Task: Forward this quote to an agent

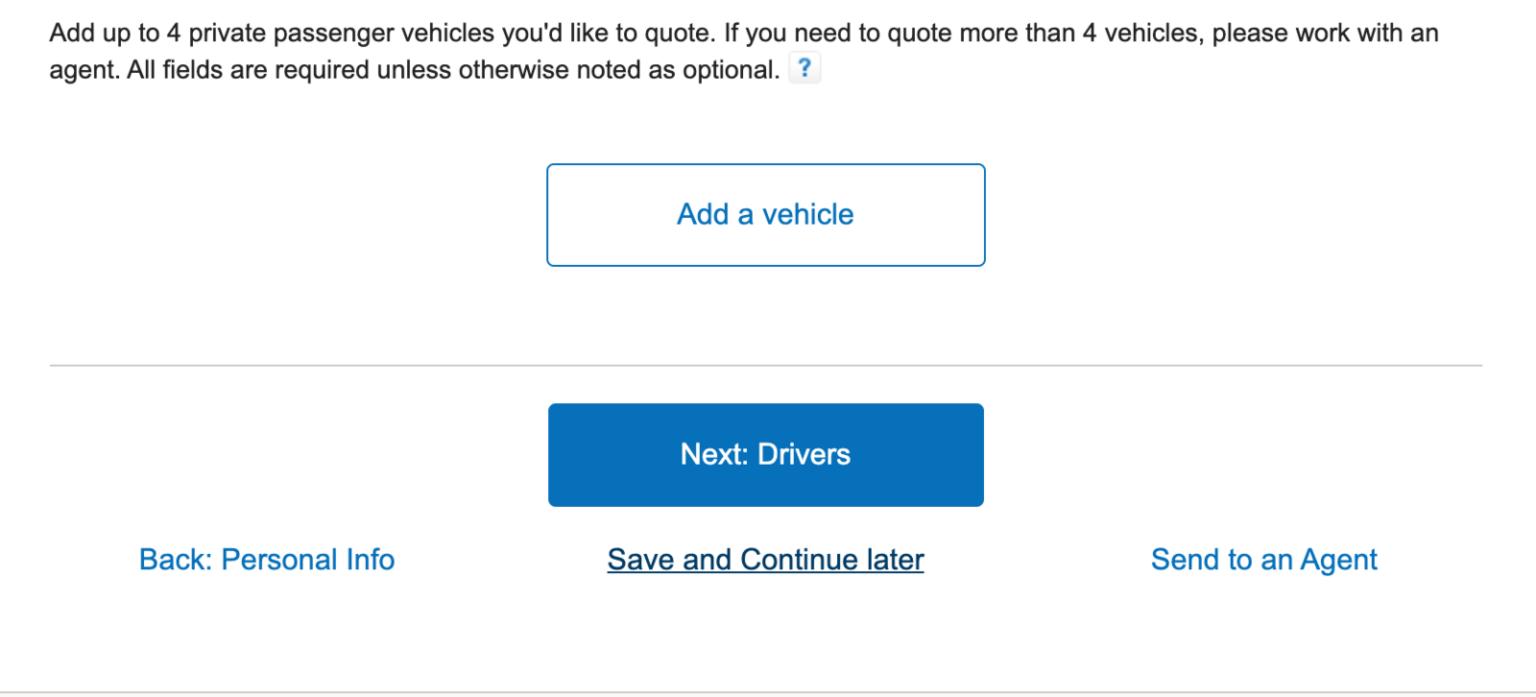Action: pyautogui.click(x=1264, y=559)
